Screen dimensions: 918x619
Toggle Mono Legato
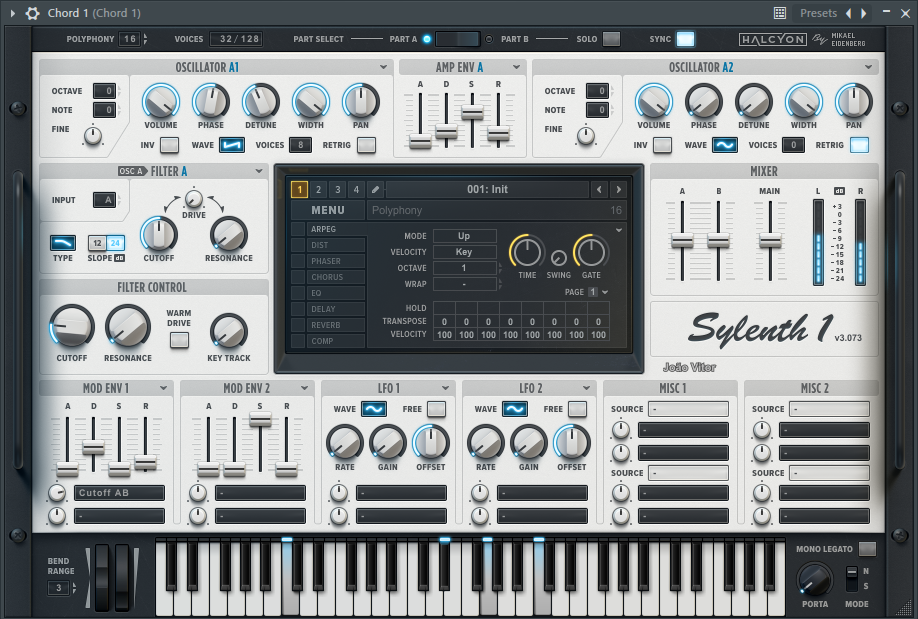(867, 549)
